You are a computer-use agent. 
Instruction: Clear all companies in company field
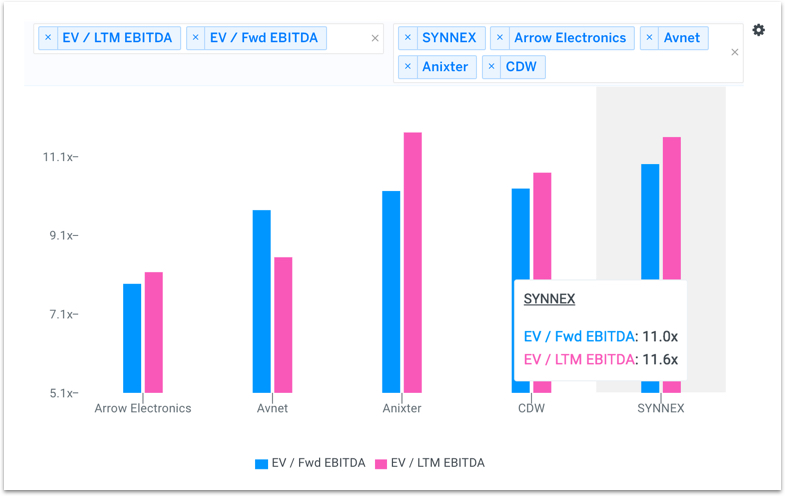[734, 52]
